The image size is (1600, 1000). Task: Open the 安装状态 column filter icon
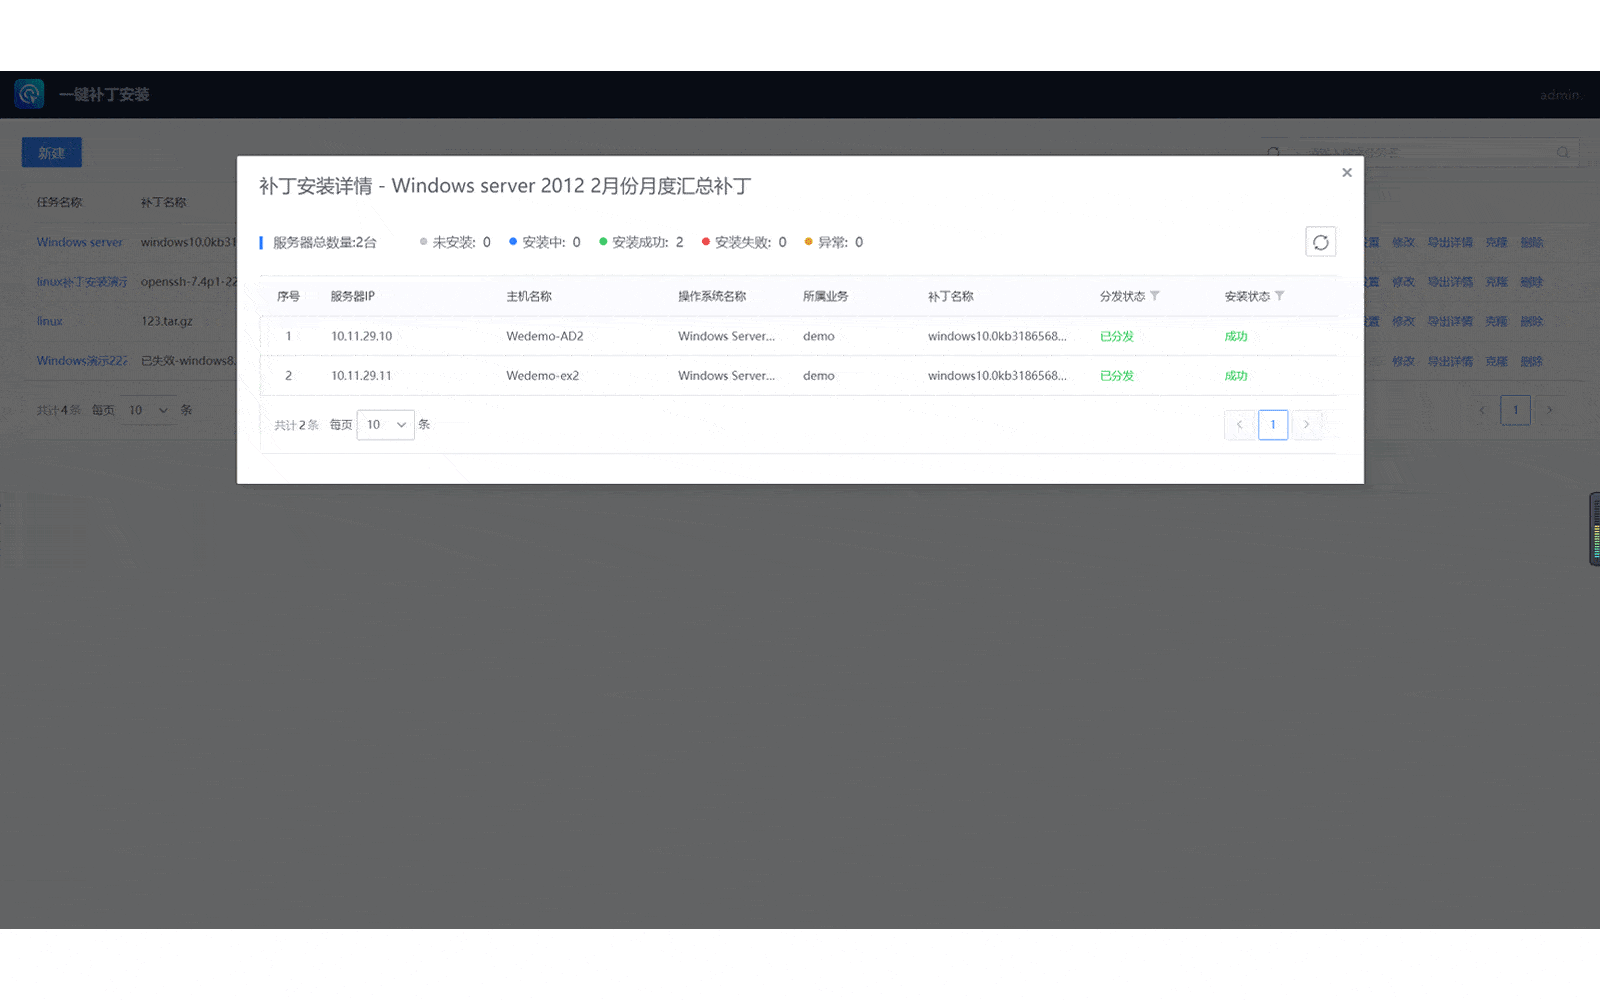tap(1280, 296)
